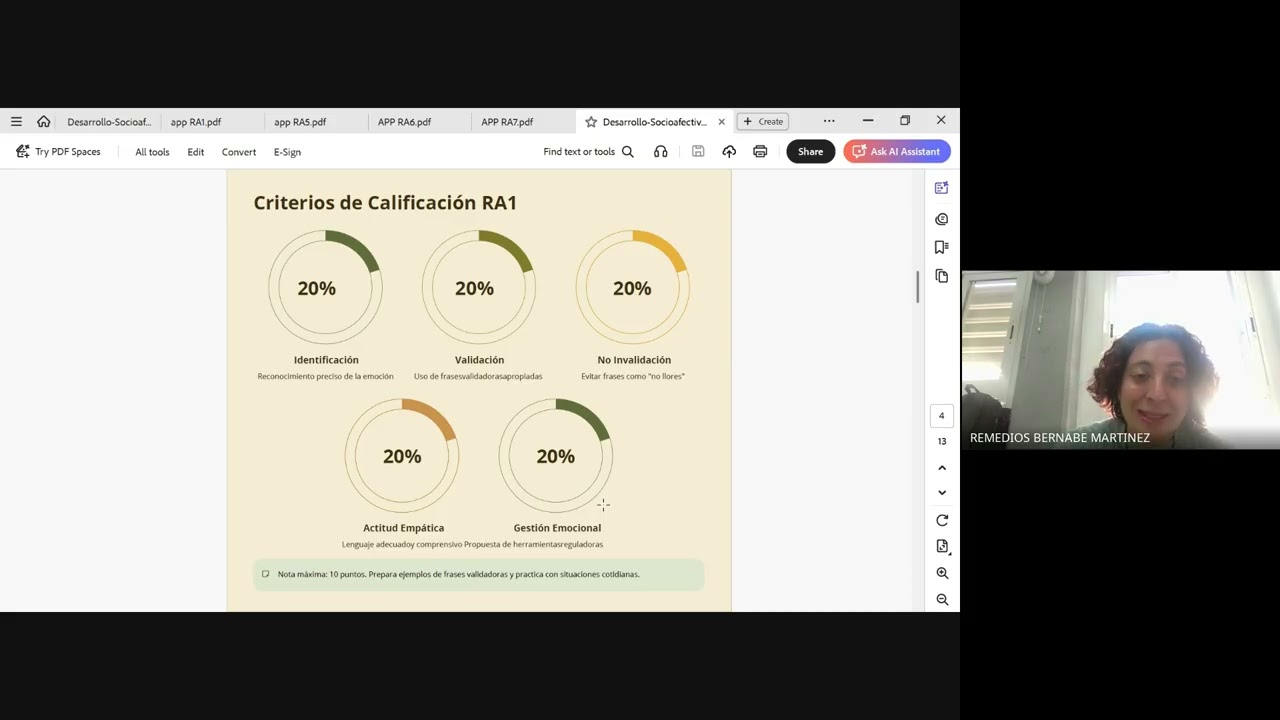Go to previous page arrow
Screen dimensions: 1280x720
pos(941,468)
